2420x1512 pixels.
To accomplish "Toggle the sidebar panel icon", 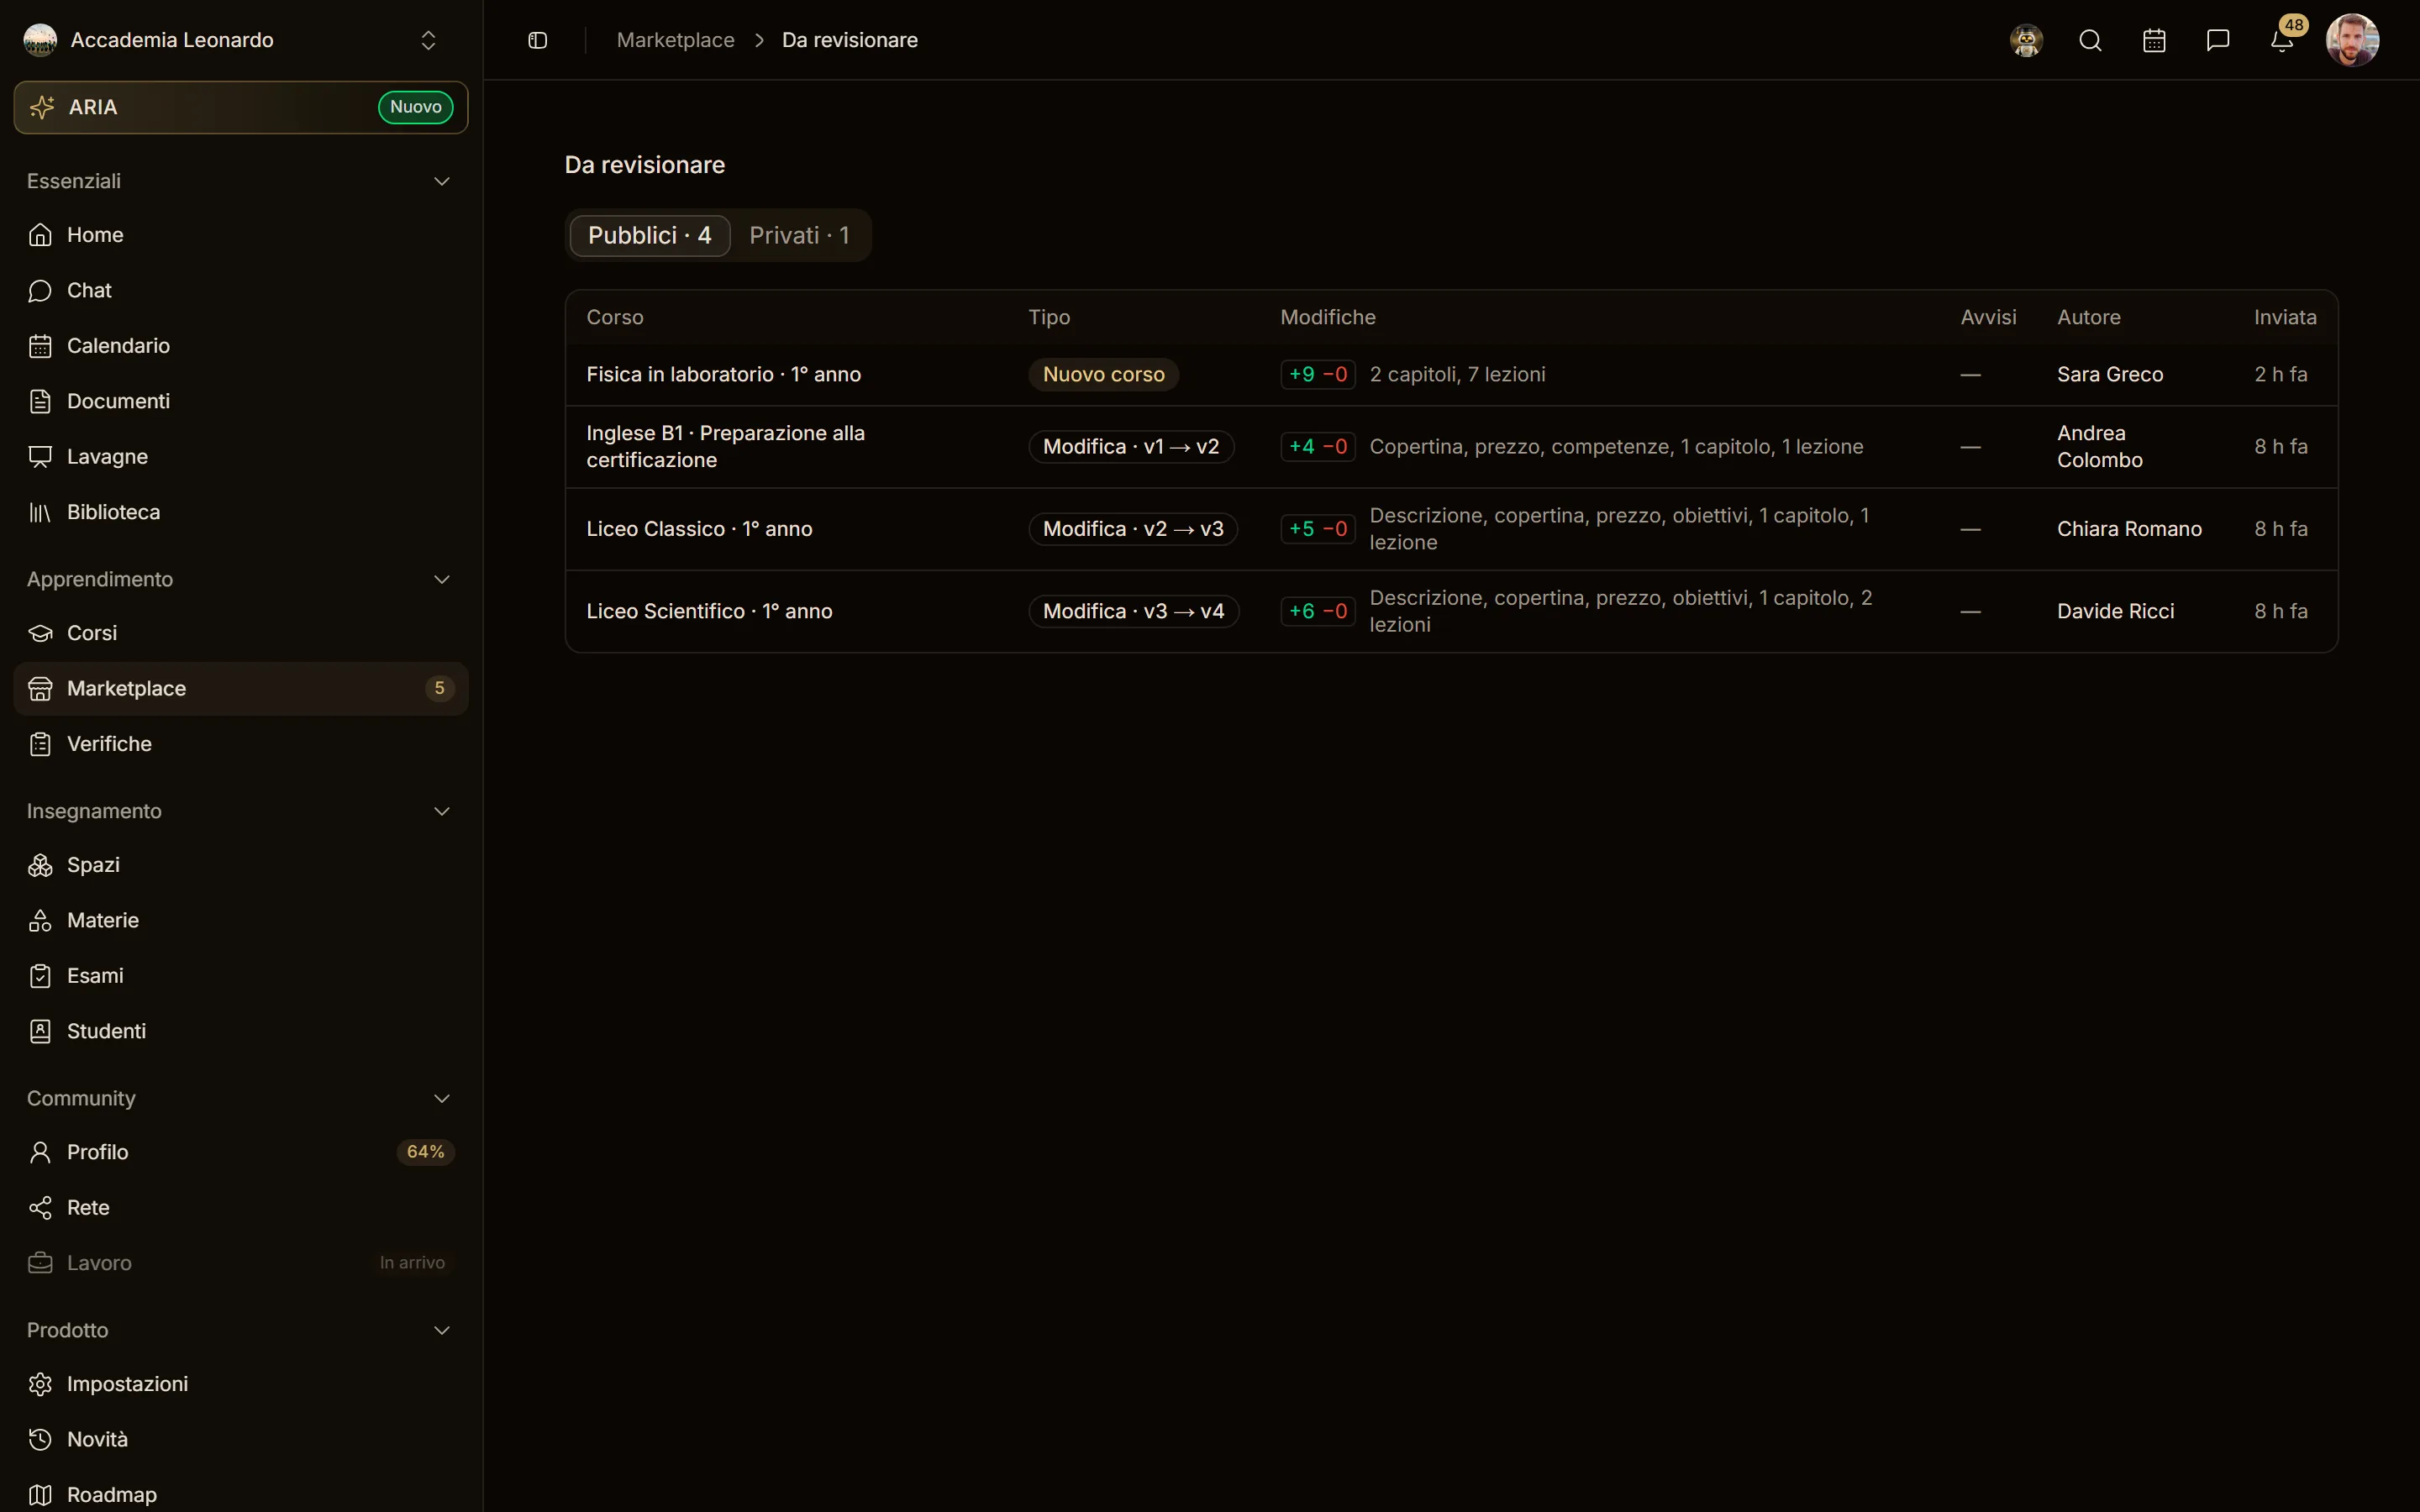I will click(537, 40).
